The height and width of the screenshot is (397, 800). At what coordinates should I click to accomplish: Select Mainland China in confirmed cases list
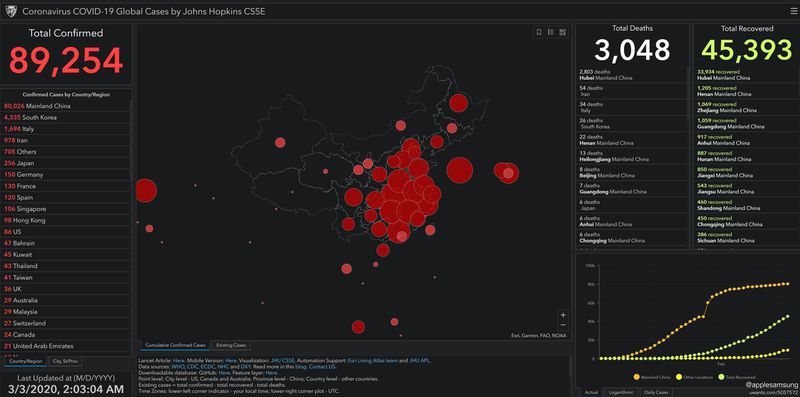coord(65,106)
